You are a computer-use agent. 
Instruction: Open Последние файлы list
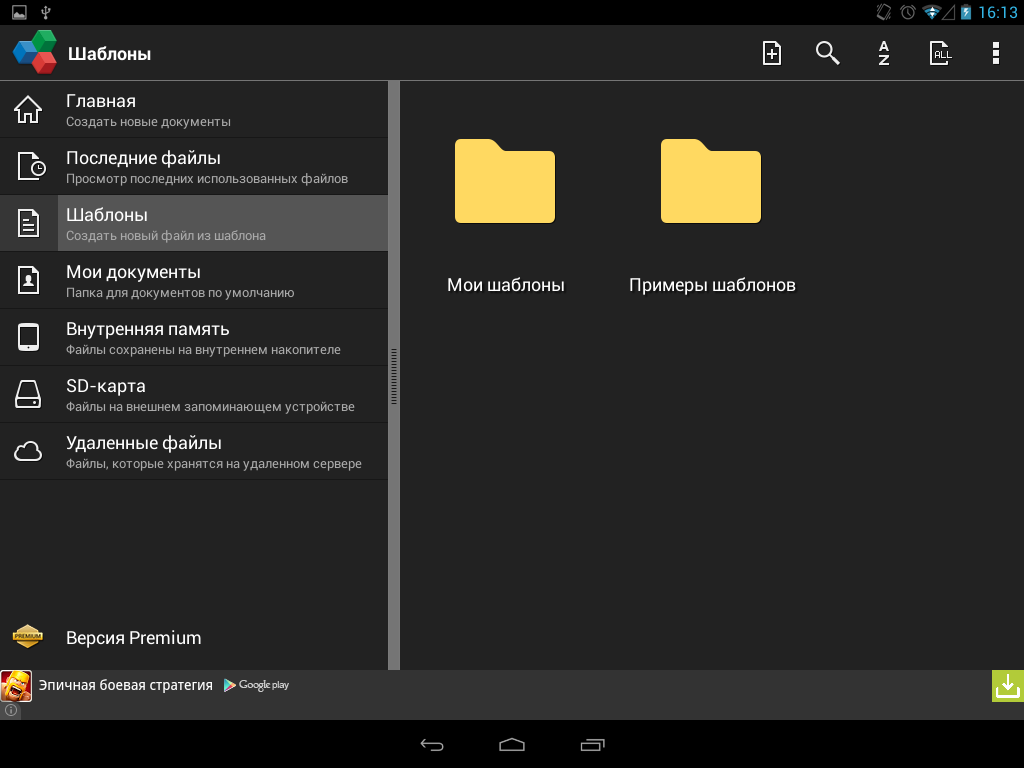point(193,167)
